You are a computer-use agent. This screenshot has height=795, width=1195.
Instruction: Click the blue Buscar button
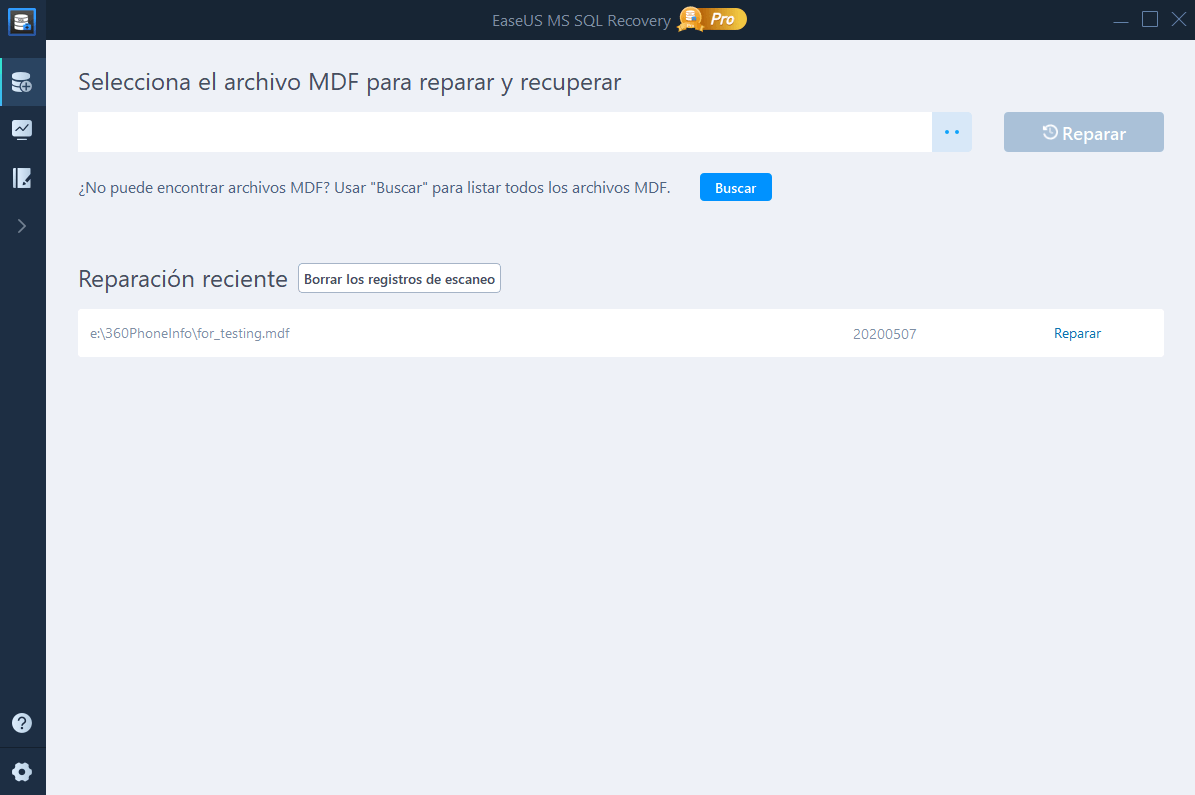735,188
